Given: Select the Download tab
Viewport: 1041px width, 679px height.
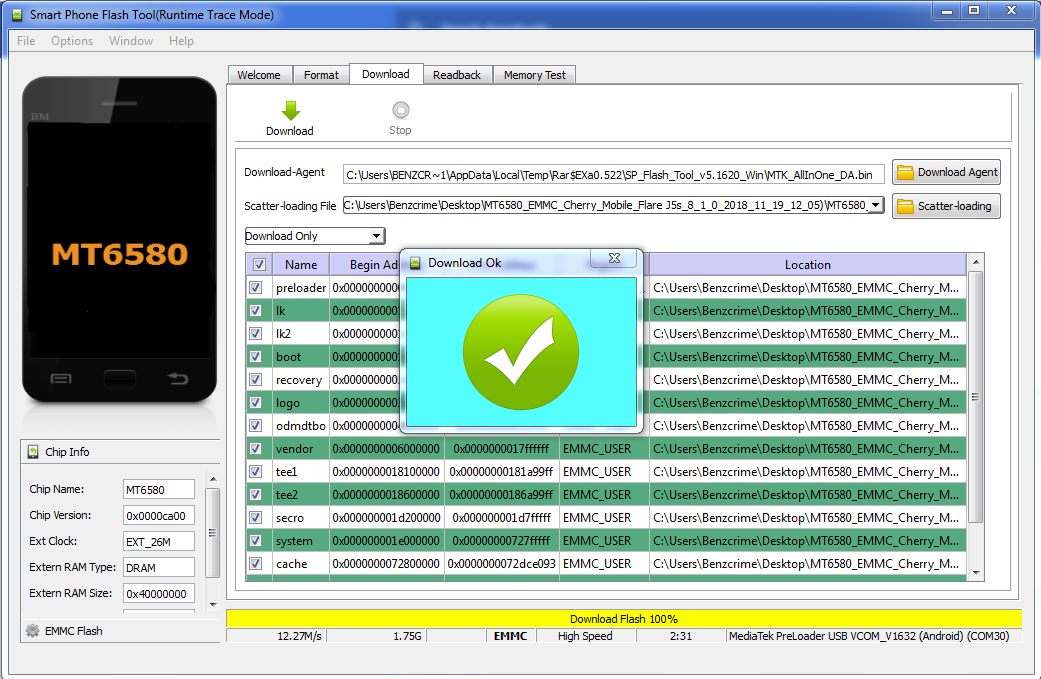Looking at the screenshot, I should click(x=386, y=74).
